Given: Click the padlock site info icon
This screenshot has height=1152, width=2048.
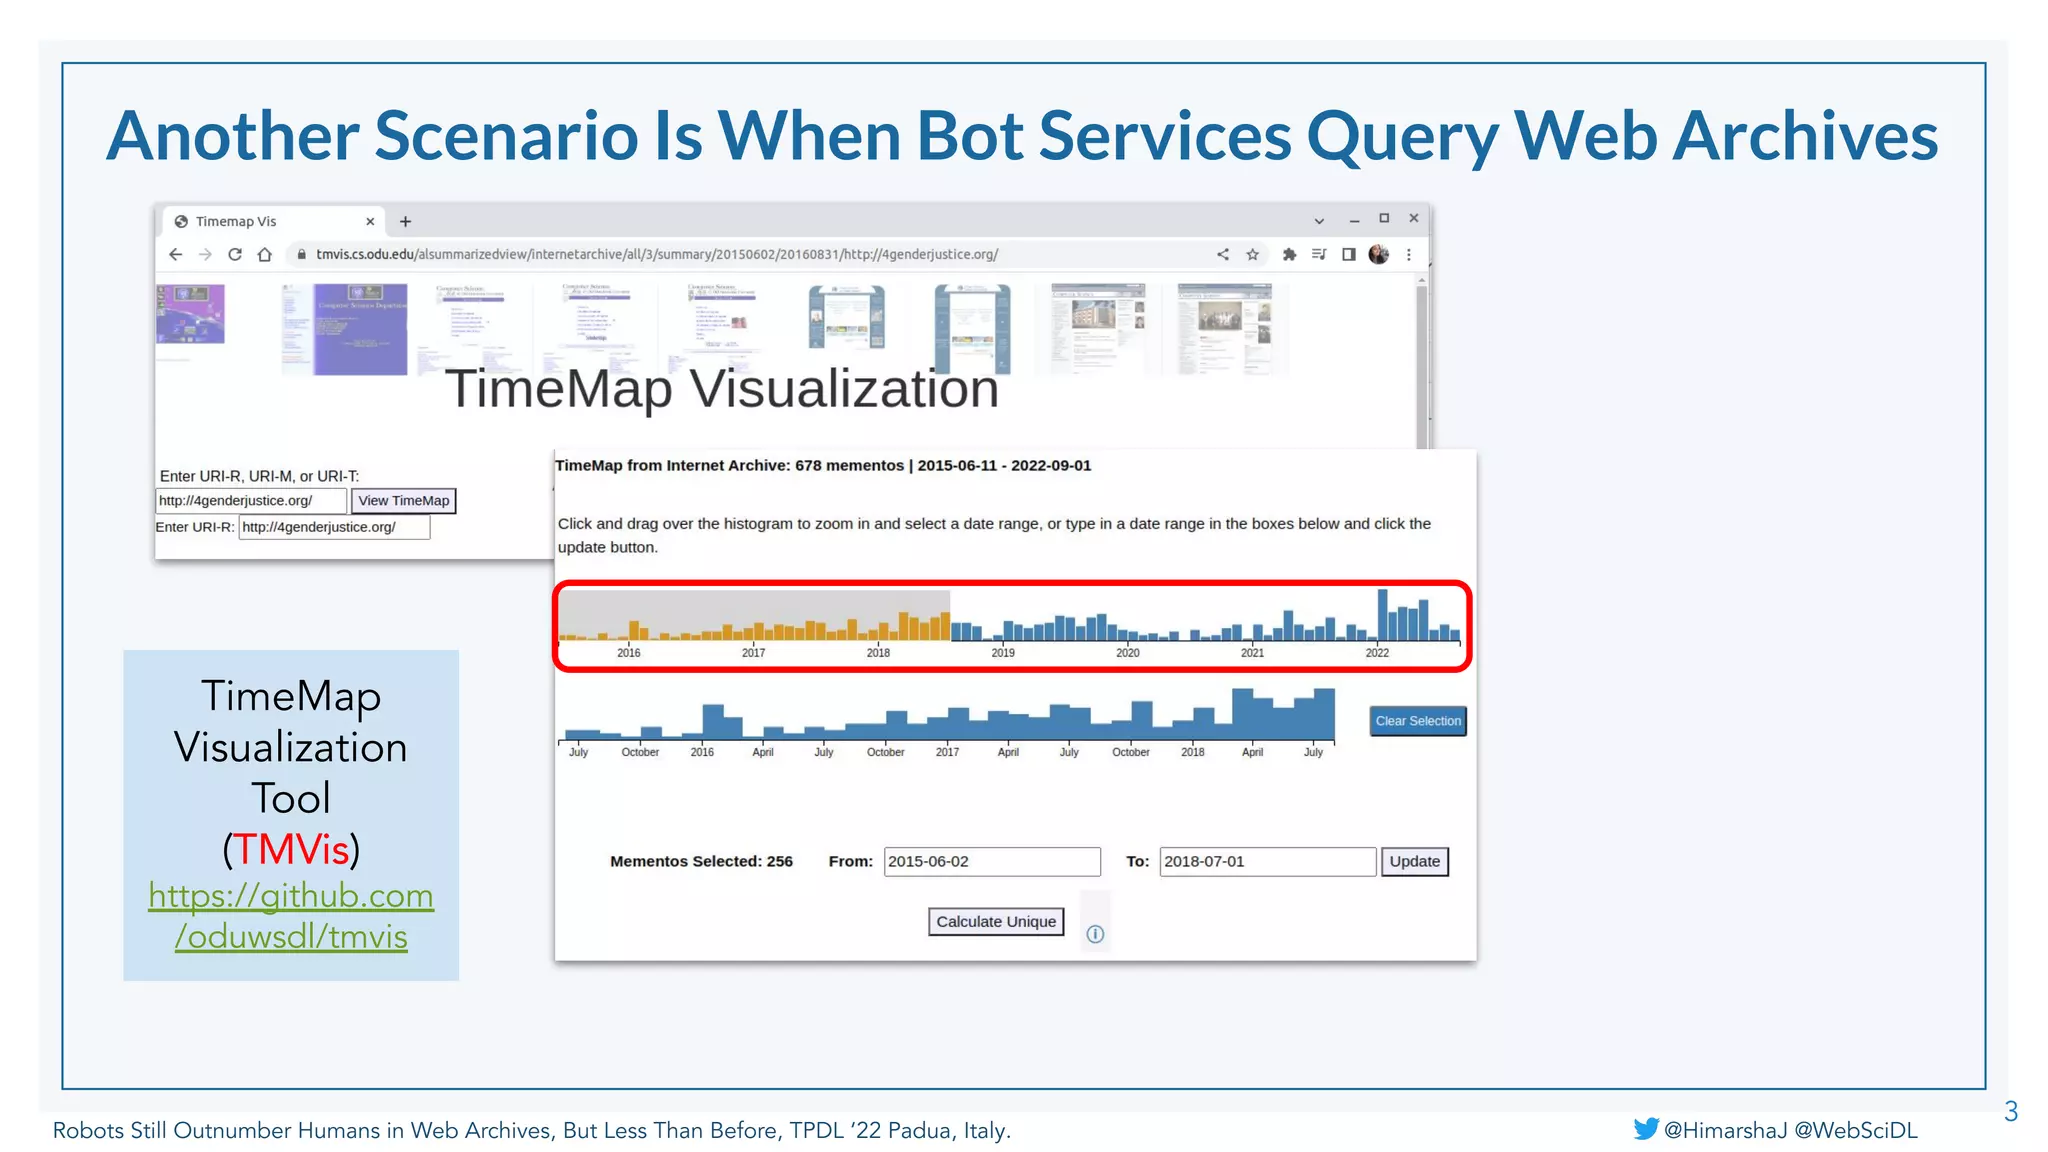Looking at the screenshot, I should (301, 254).
